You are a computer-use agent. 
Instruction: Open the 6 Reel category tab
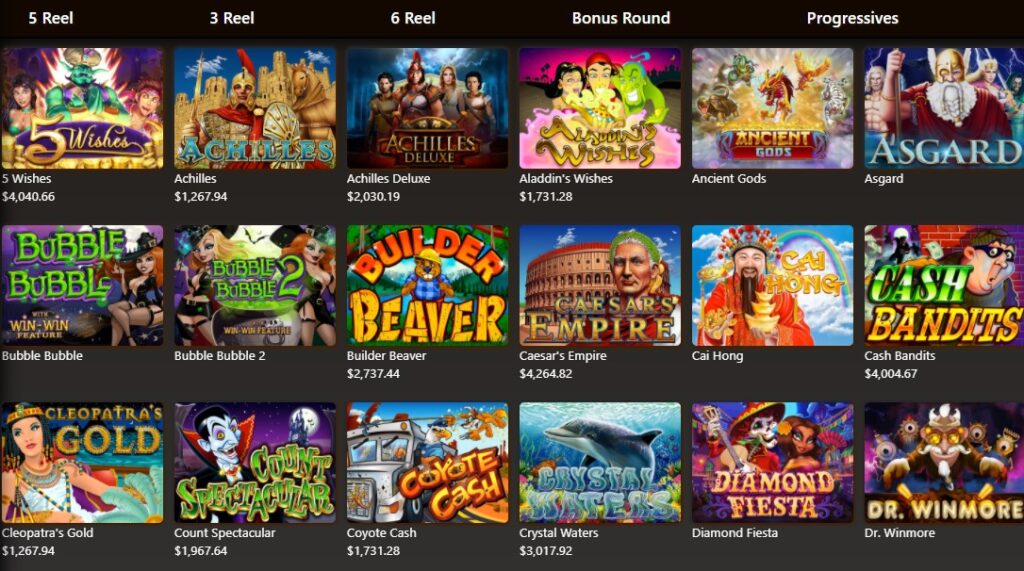tap(413, 18)
